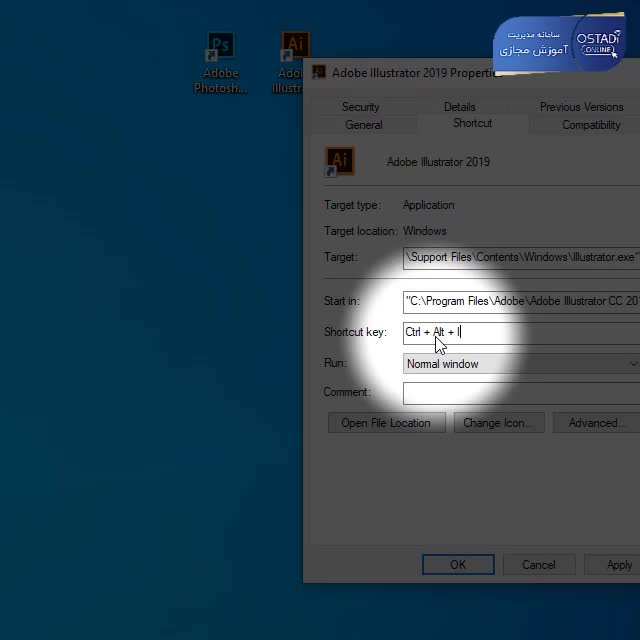Click the empty Comment field

tap(520, 392)
